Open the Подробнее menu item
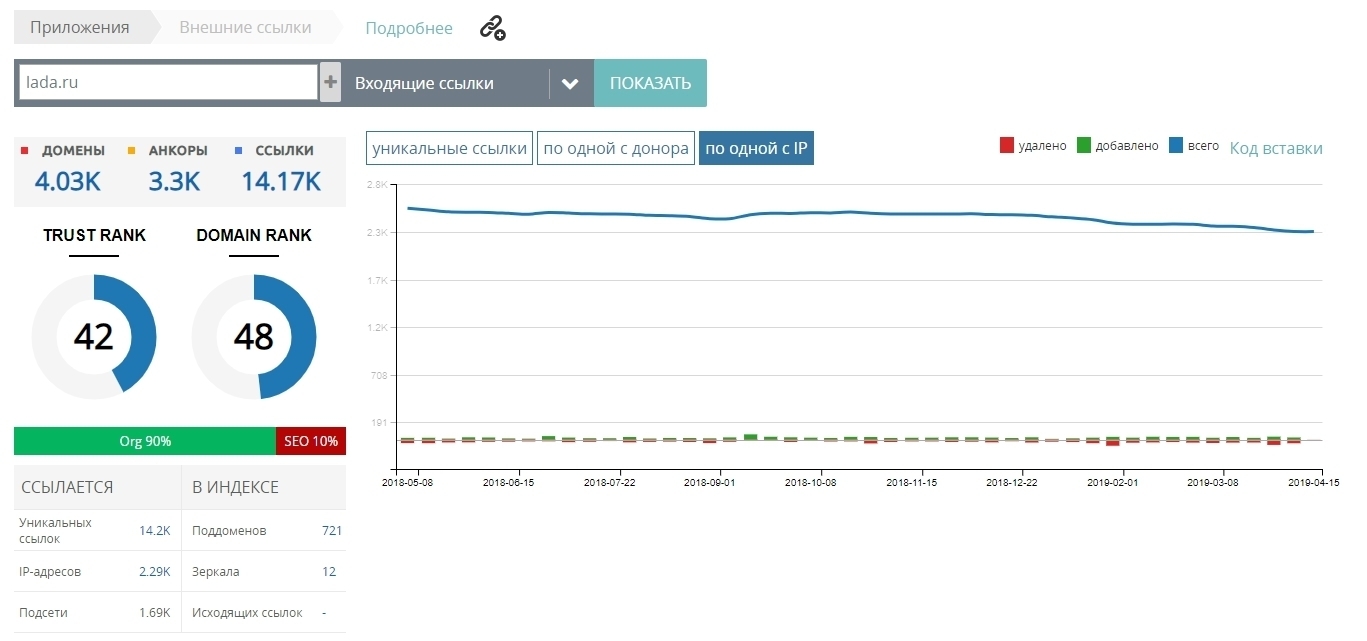The height and width of the screenshot is (641, 1367). coord(409,28)
